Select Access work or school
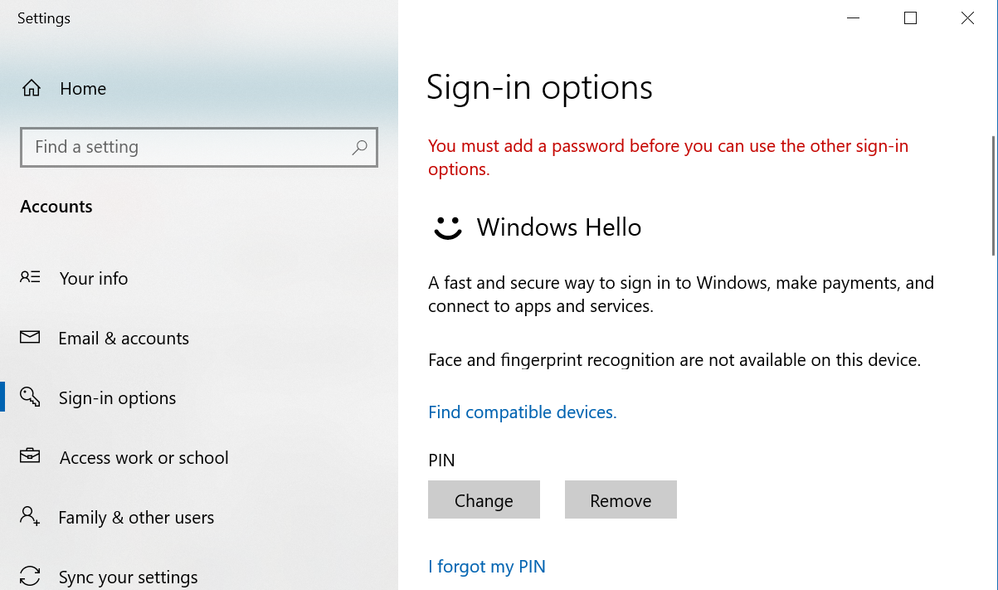 coord(143,457)
